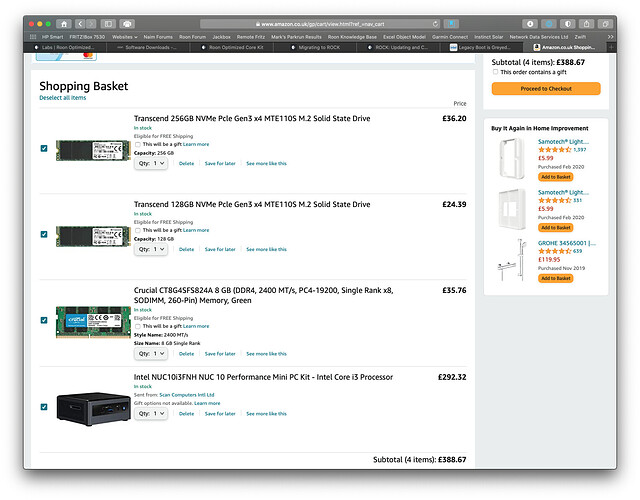Open GROHE shower product thumbnail
The width and height of the screenshot is (640, 500).
pyautogui.click(x=512, y=260)
